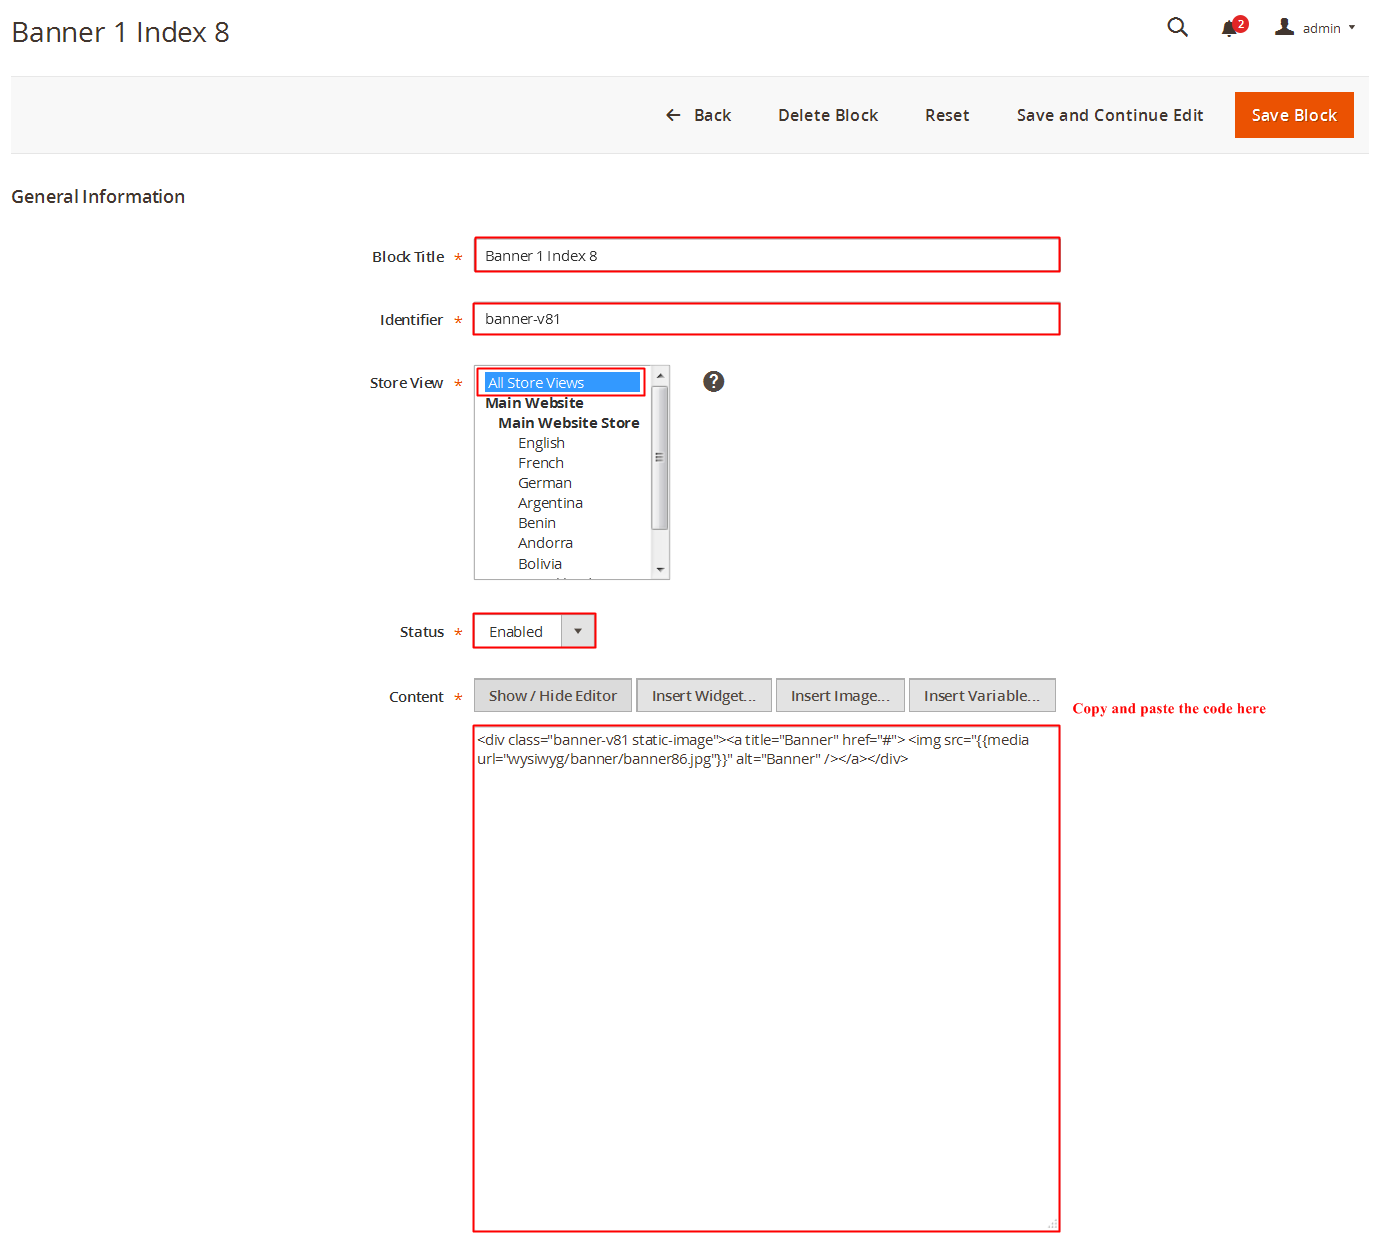Click Main Website Store group label
The height and width of the screenshot is (1239, 1391).
(x=569, y=423)
